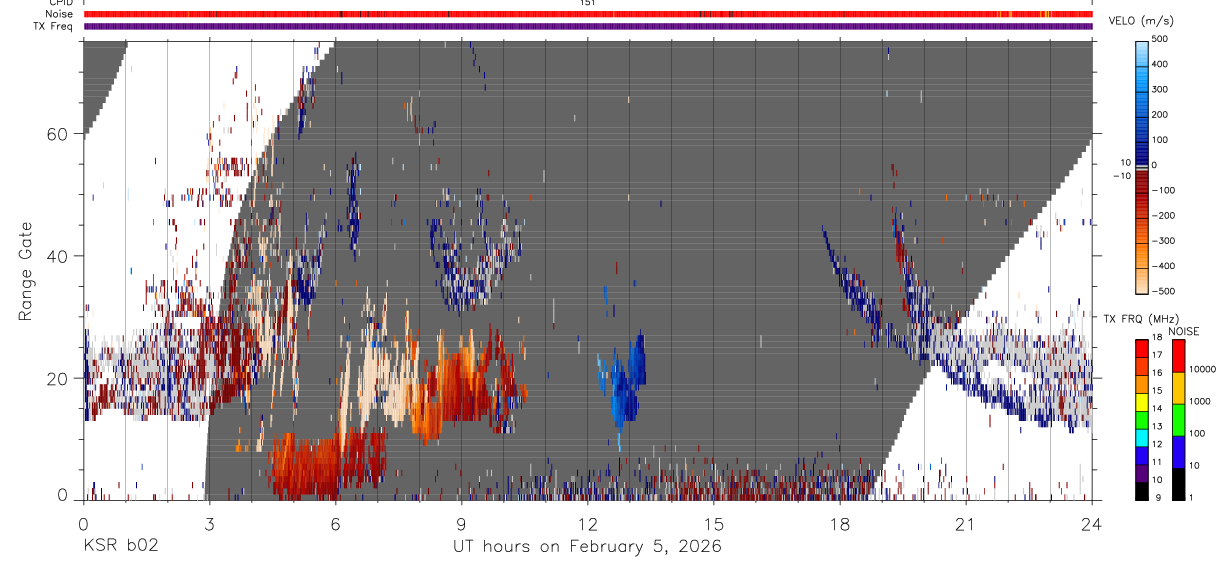The image size is (1228, 567).
Task: Click the x-axis tick label 24
Action: tap(1092, 523)
